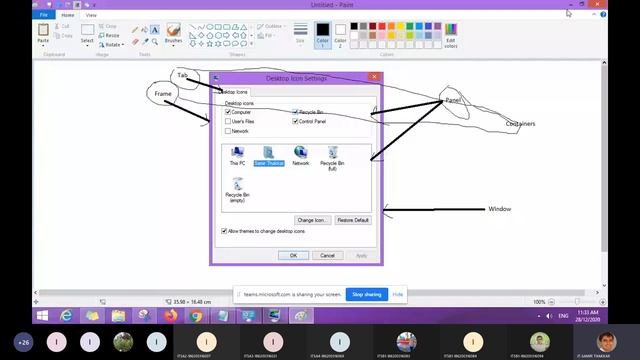Click the ENG language indicator in tray
This screenshot has width=640, height=360.
pos(563,316)
